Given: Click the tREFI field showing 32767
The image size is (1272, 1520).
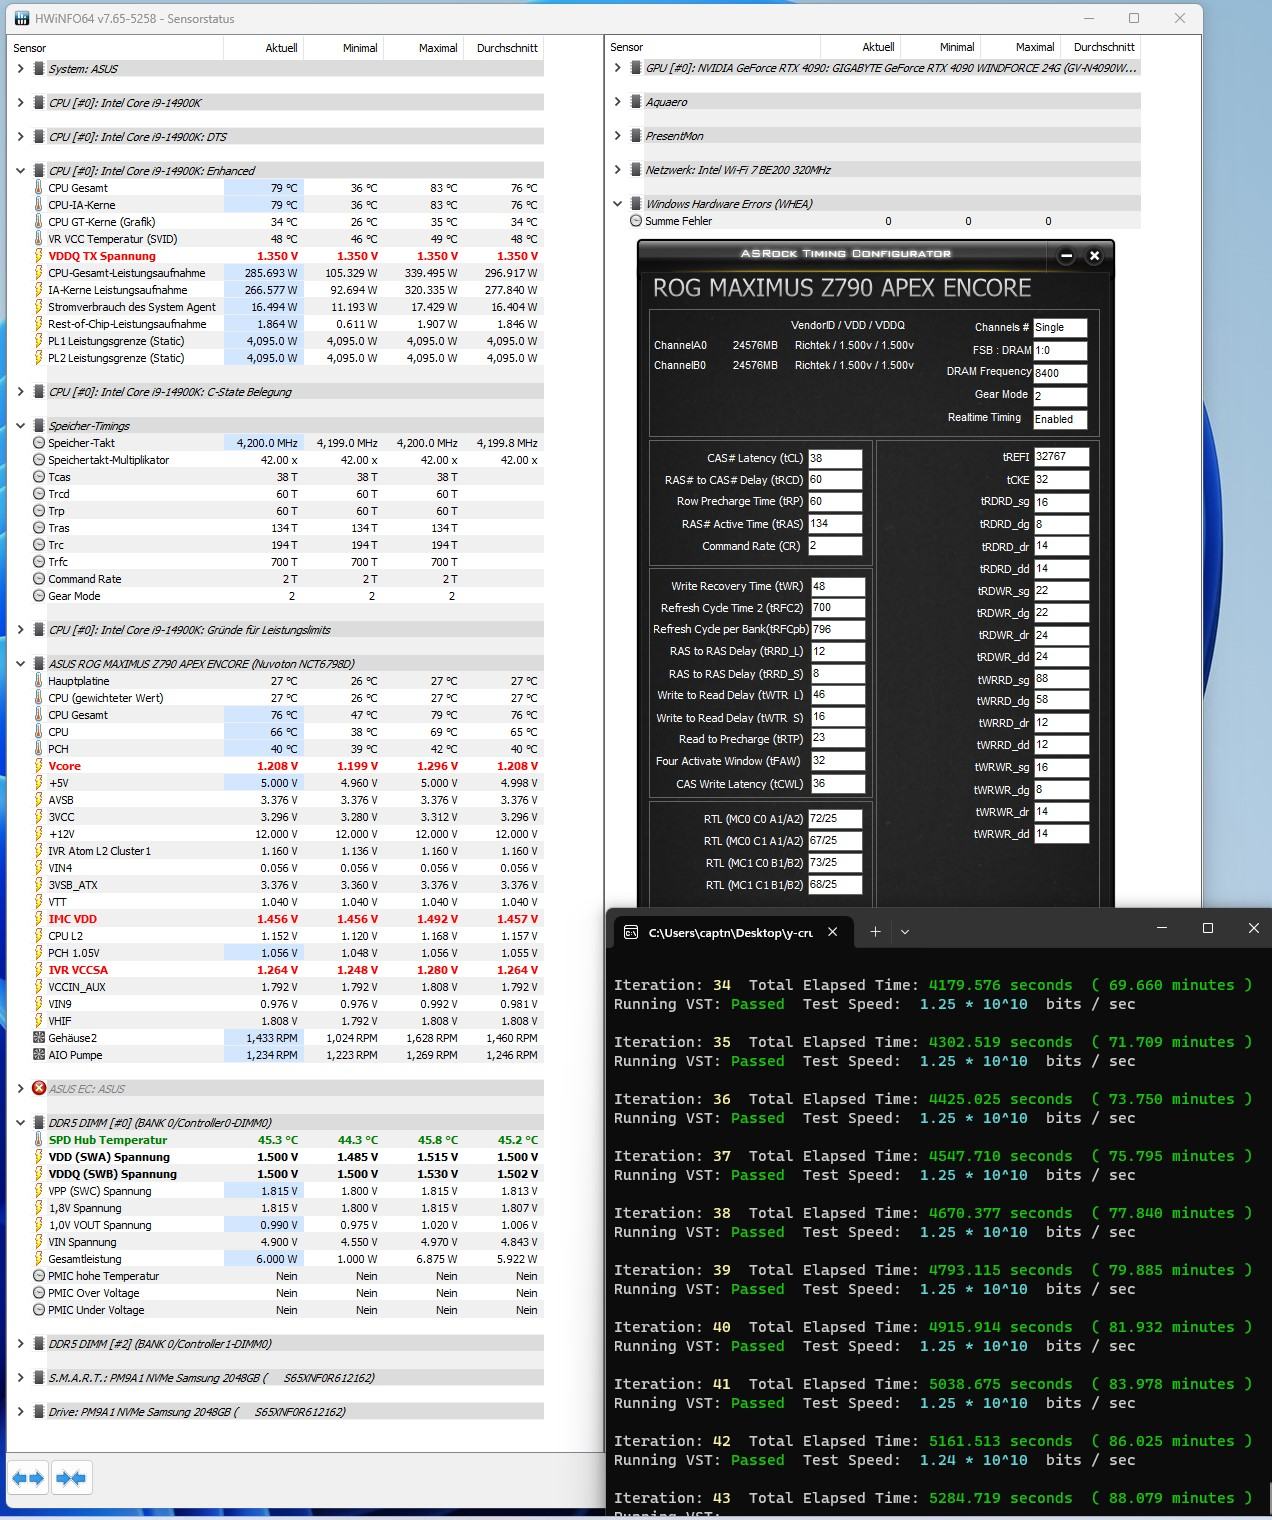Looking at the screenshot, I should tap(1061, 457).
